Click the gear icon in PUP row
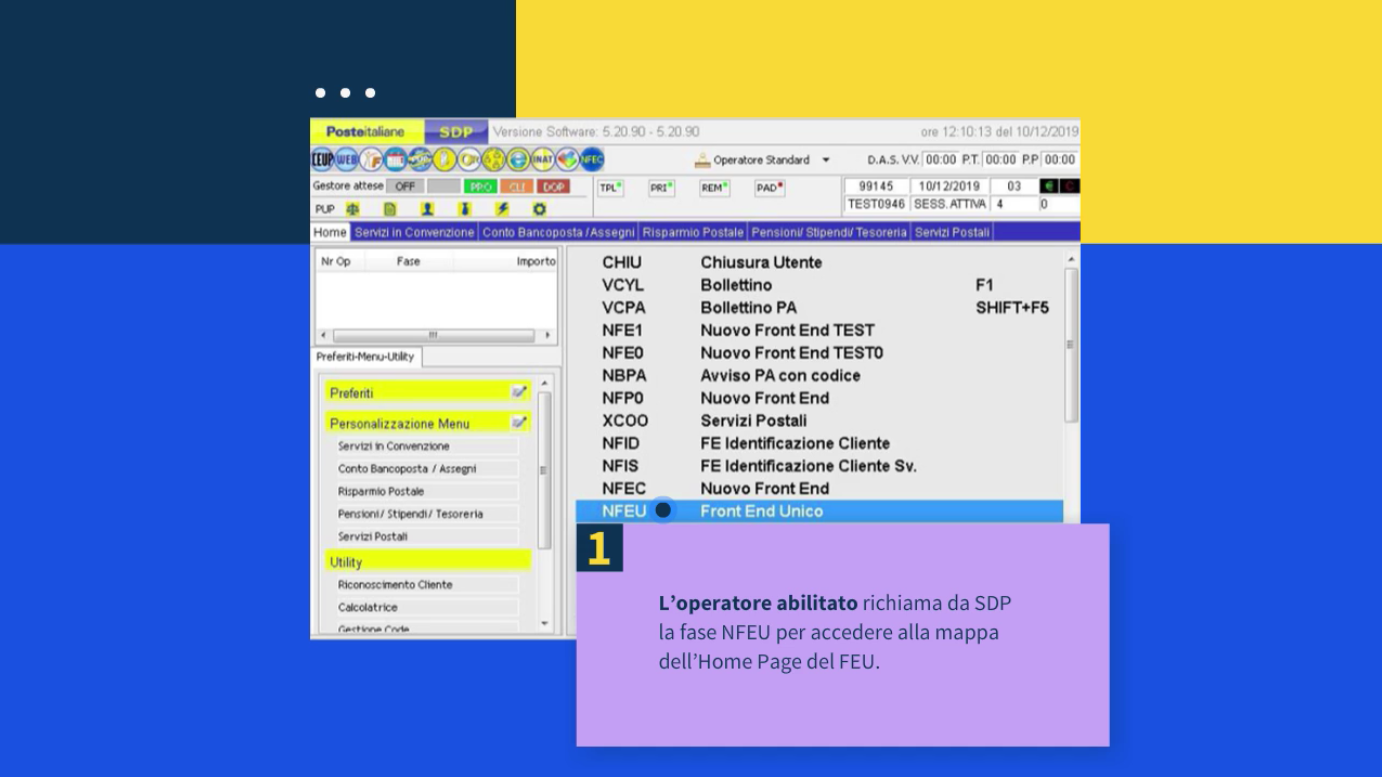The image size is (1382, 777). click(539, 210)
